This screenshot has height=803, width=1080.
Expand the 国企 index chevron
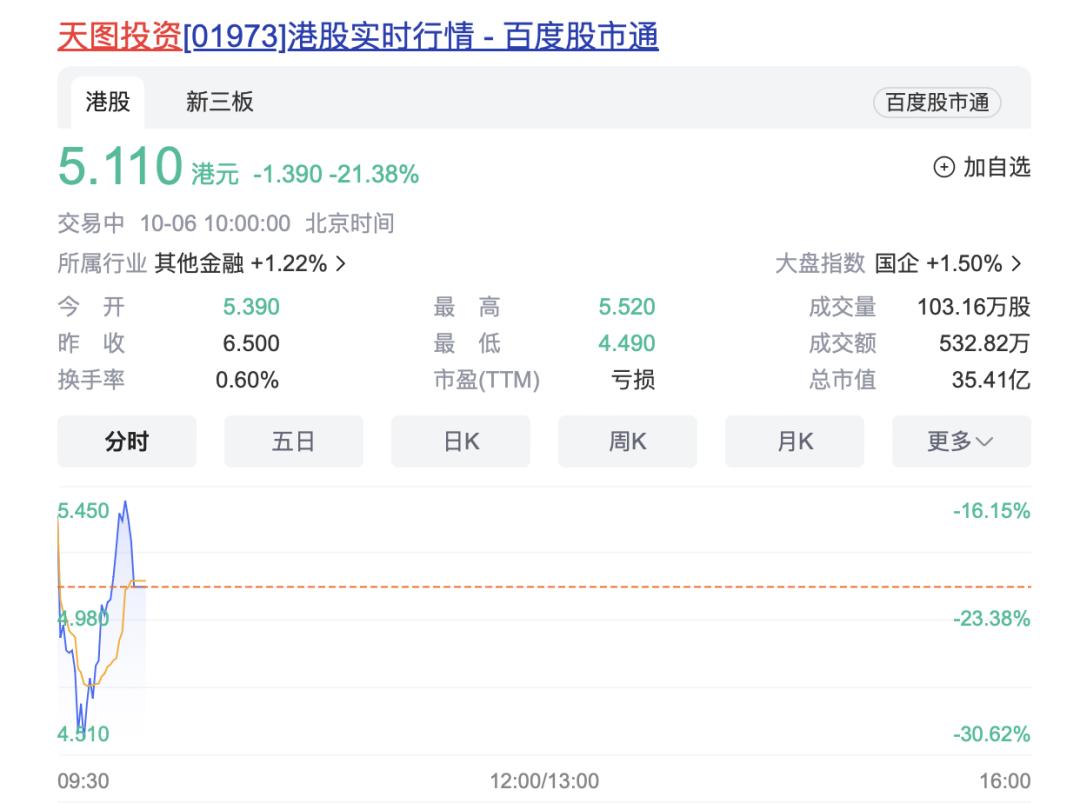[x=1017, y=264]
